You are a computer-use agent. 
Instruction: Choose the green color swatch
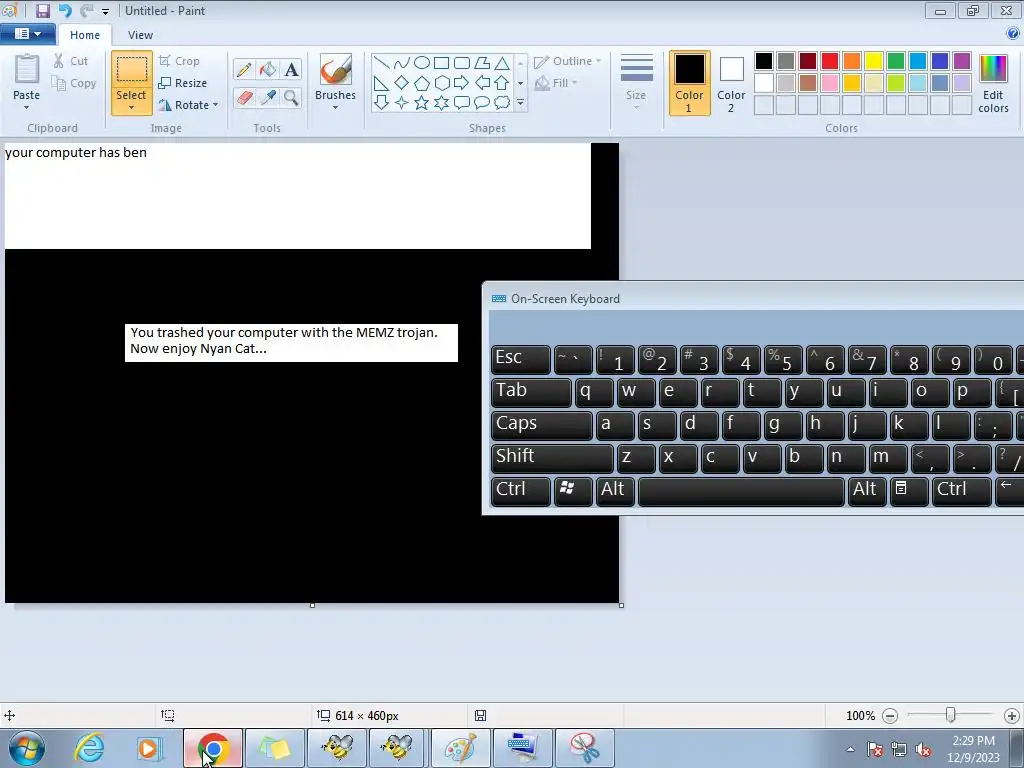pos(896,61)
